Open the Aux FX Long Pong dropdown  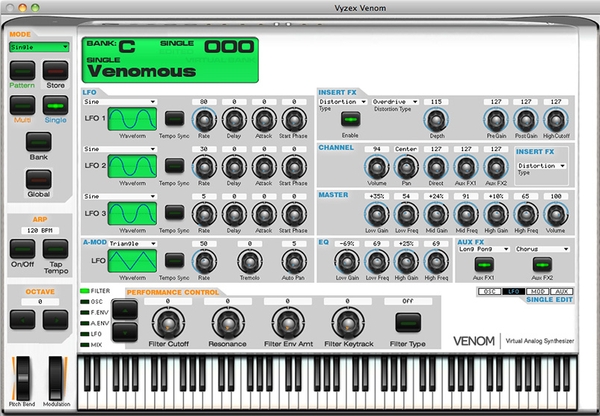click(484, 249)
